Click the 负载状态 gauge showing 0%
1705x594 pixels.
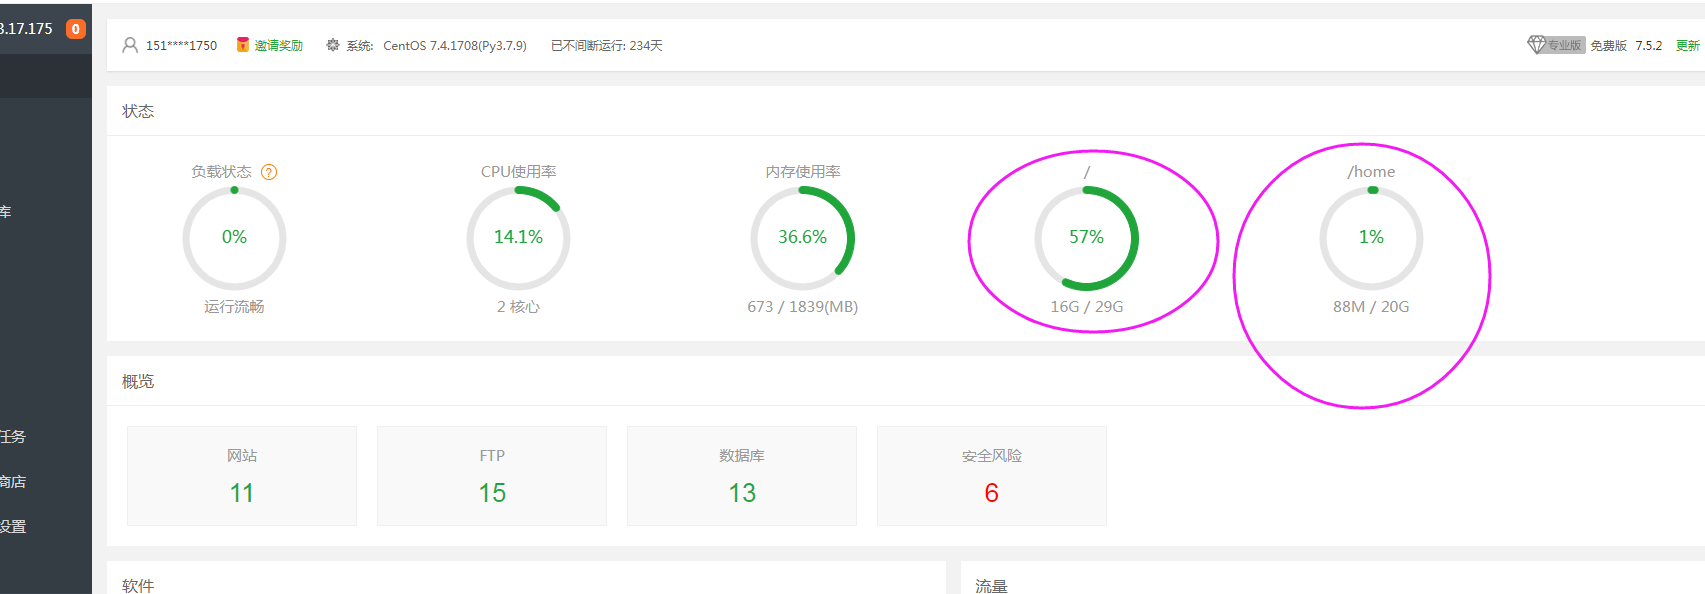pyautogui.click(x=234, y=238)
